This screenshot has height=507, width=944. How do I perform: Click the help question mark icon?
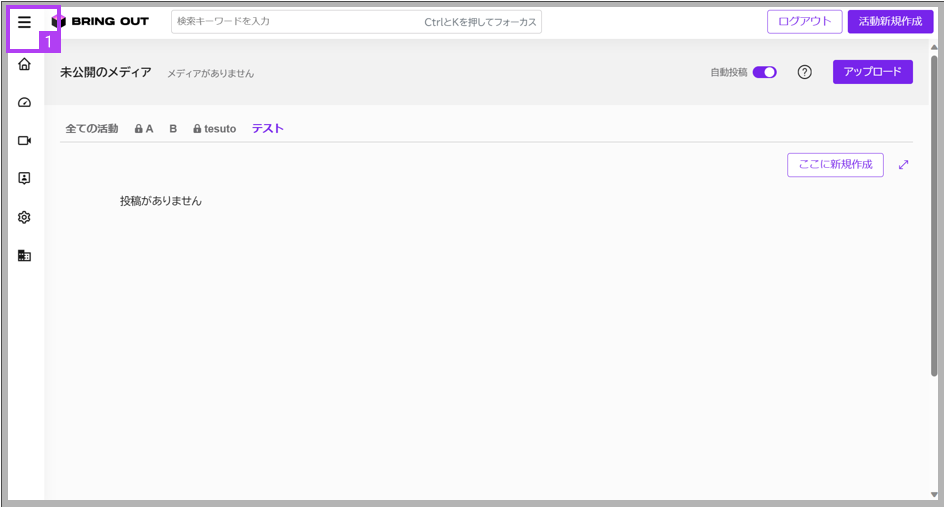(x=804, y=72)
